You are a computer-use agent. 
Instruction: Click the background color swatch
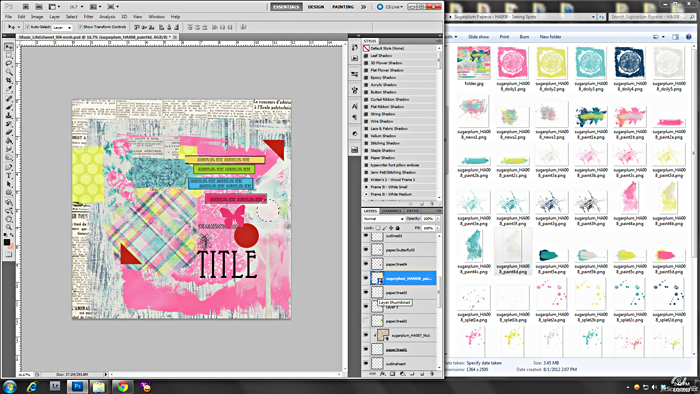pos(11,246)
